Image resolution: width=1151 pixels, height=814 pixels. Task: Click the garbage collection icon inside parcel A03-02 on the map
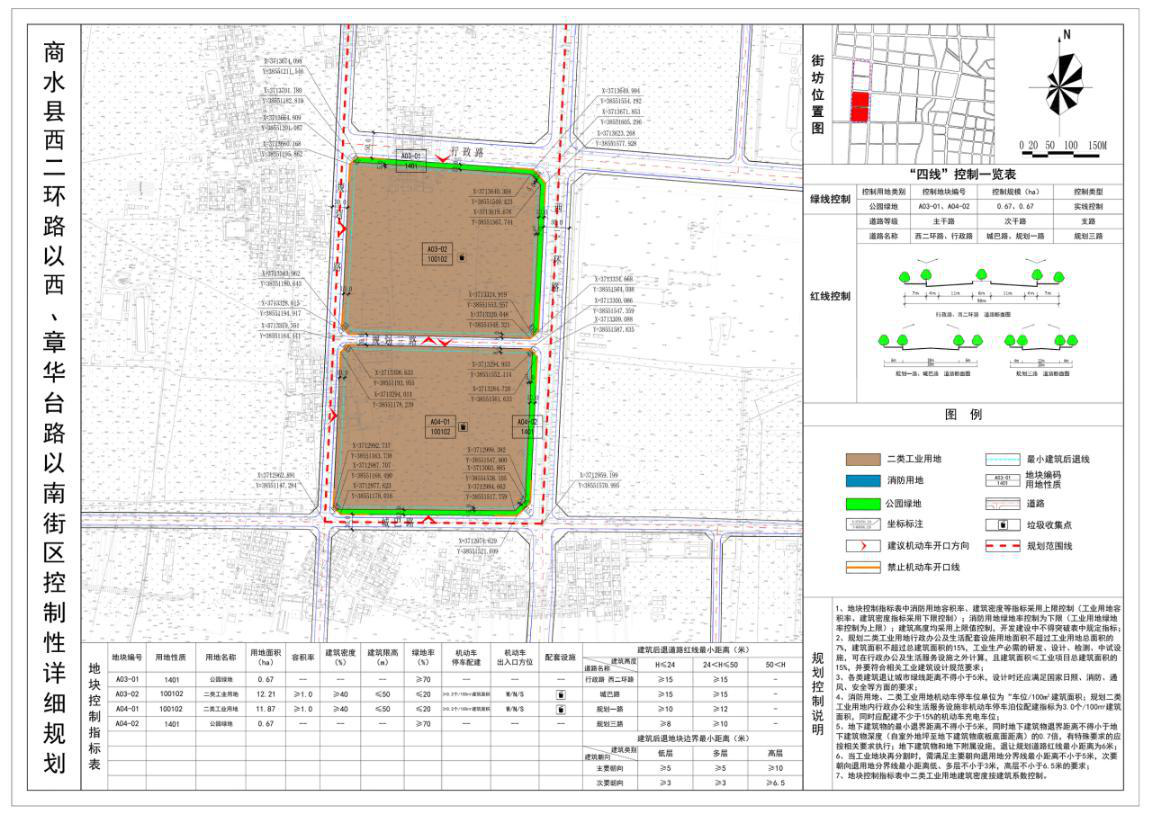[x=461, y=258]
